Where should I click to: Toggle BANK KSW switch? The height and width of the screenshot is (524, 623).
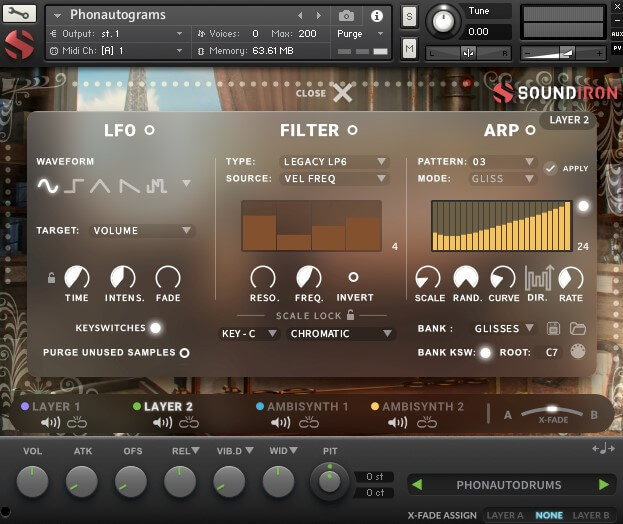click(x=485, y=352)
